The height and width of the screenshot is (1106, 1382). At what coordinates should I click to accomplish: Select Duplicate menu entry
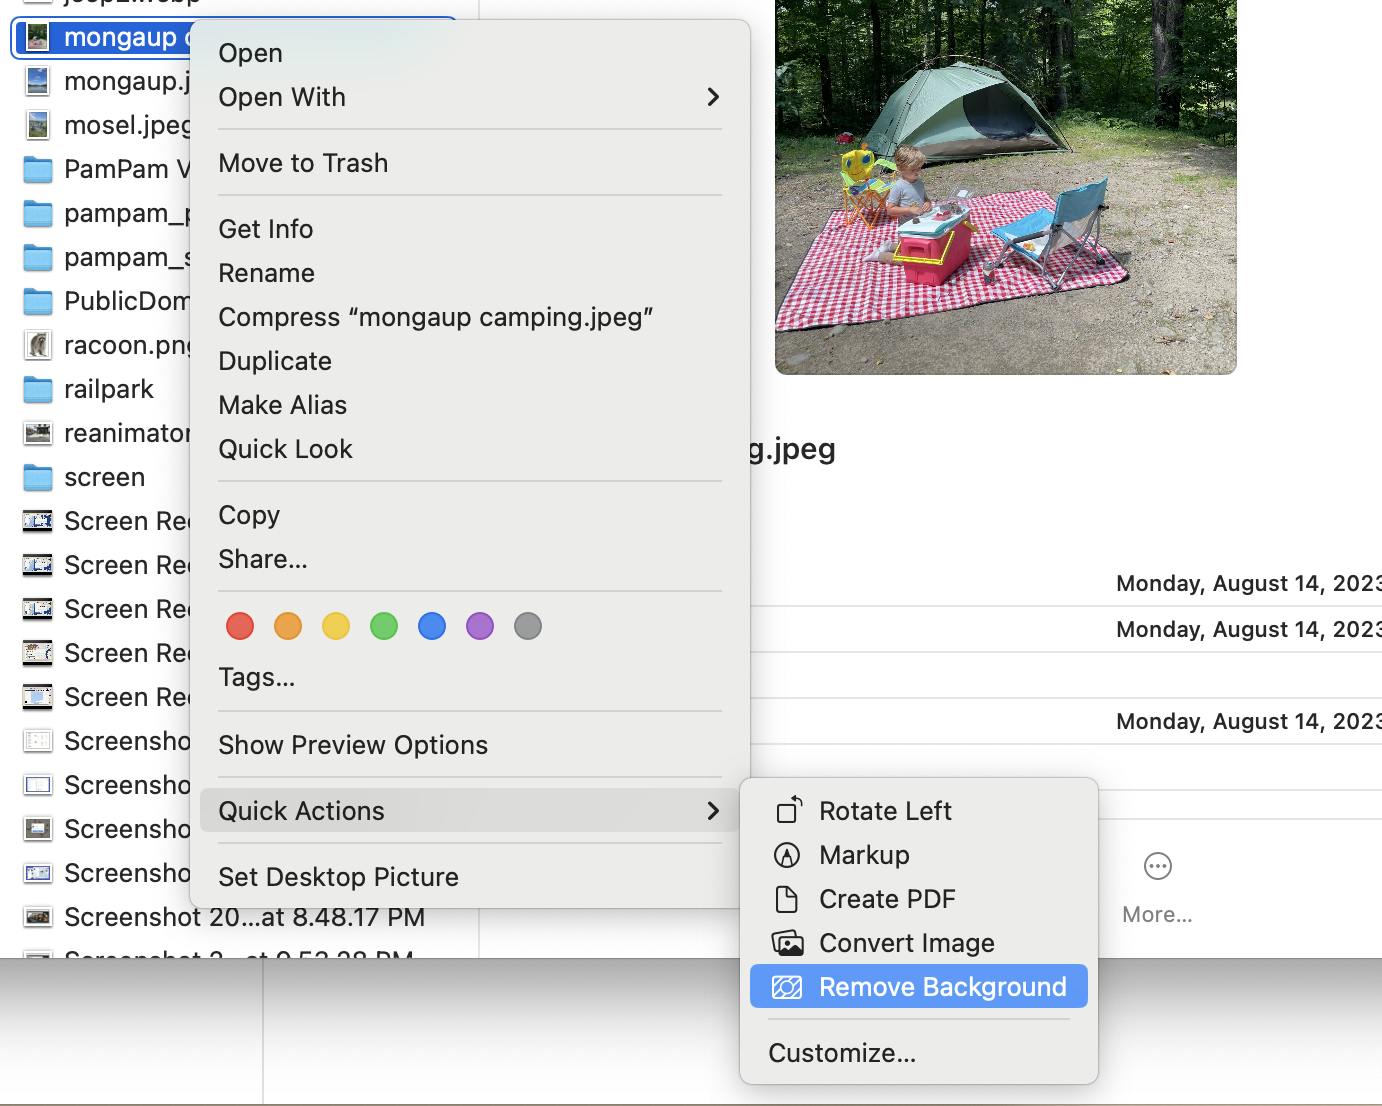pyautogui.click(x=470, y=361)
